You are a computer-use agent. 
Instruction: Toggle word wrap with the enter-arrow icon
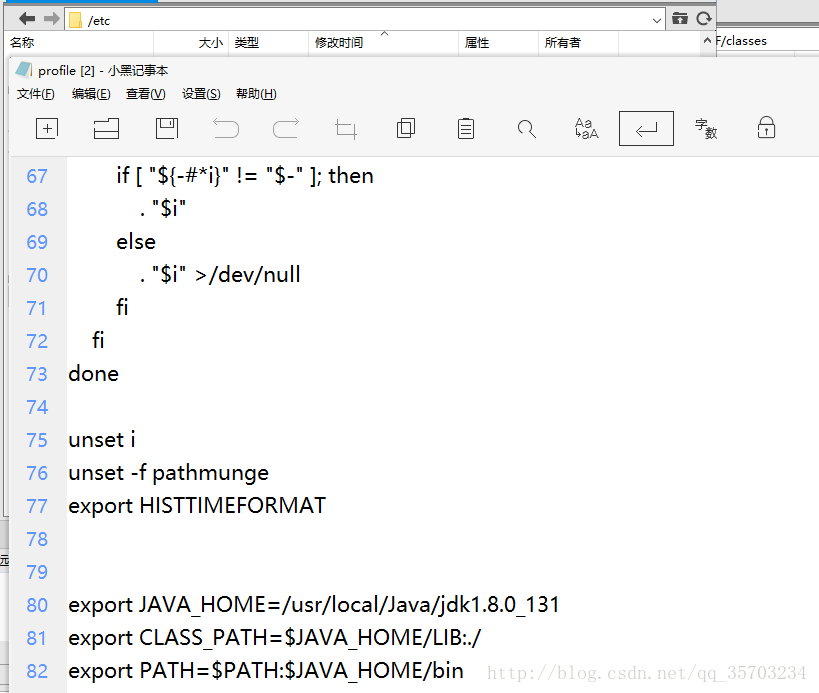pyautogui.click(x=645, y=128)
